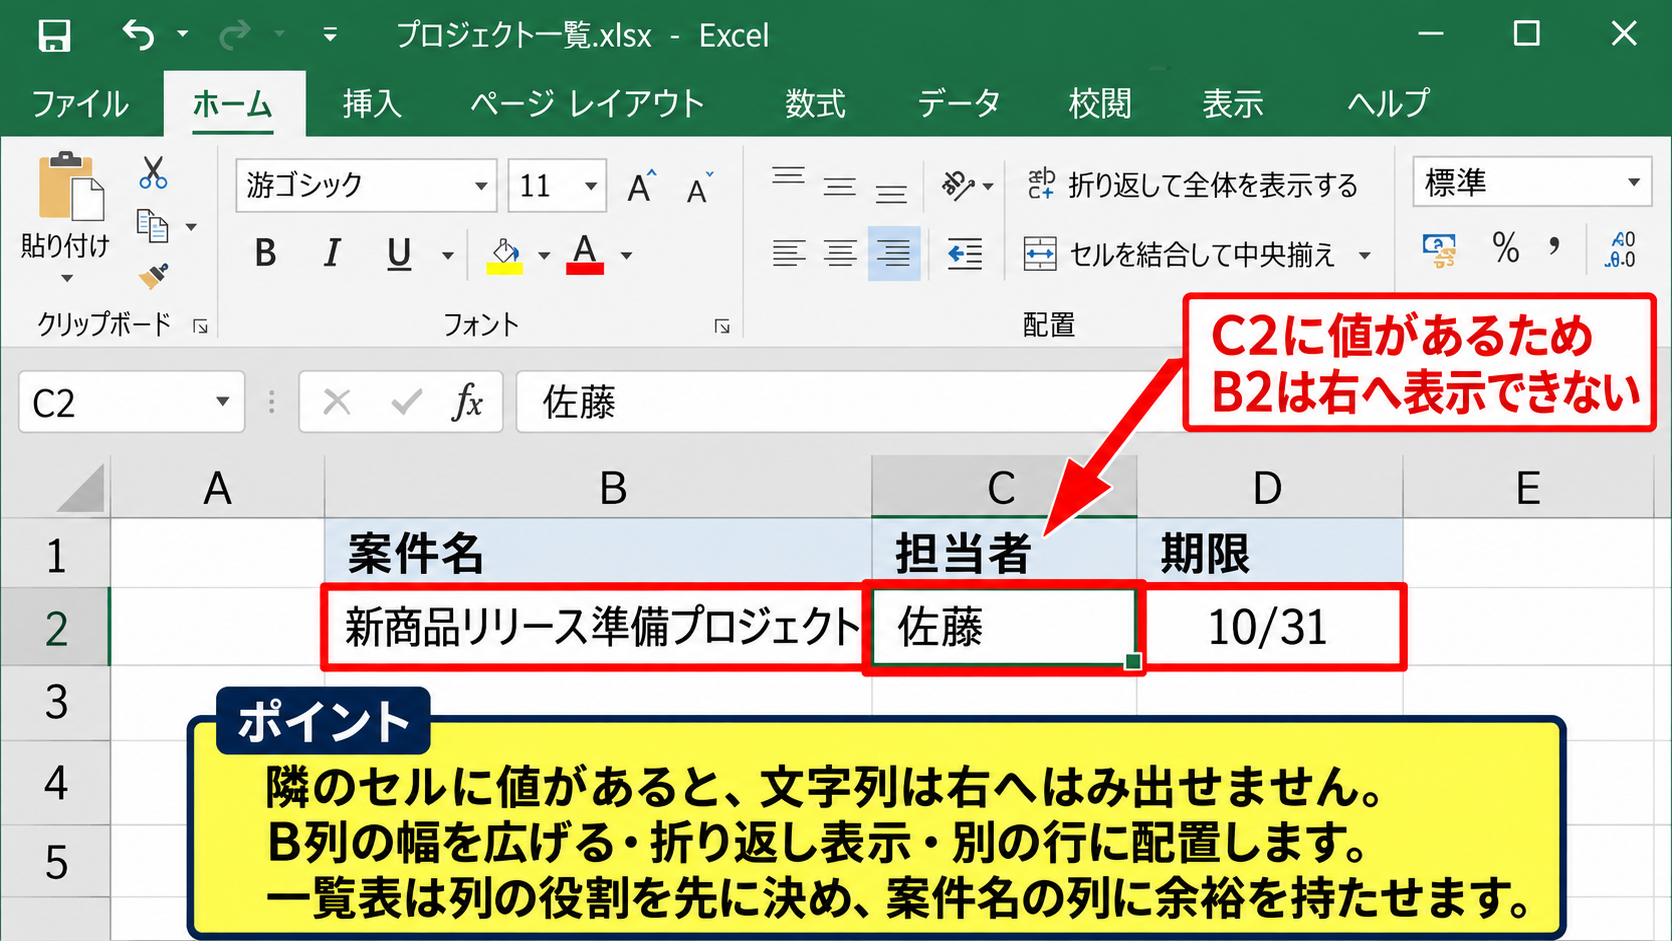
Task: Open the クリップボード dialog launcher
Action: click(x=200, y=326)
